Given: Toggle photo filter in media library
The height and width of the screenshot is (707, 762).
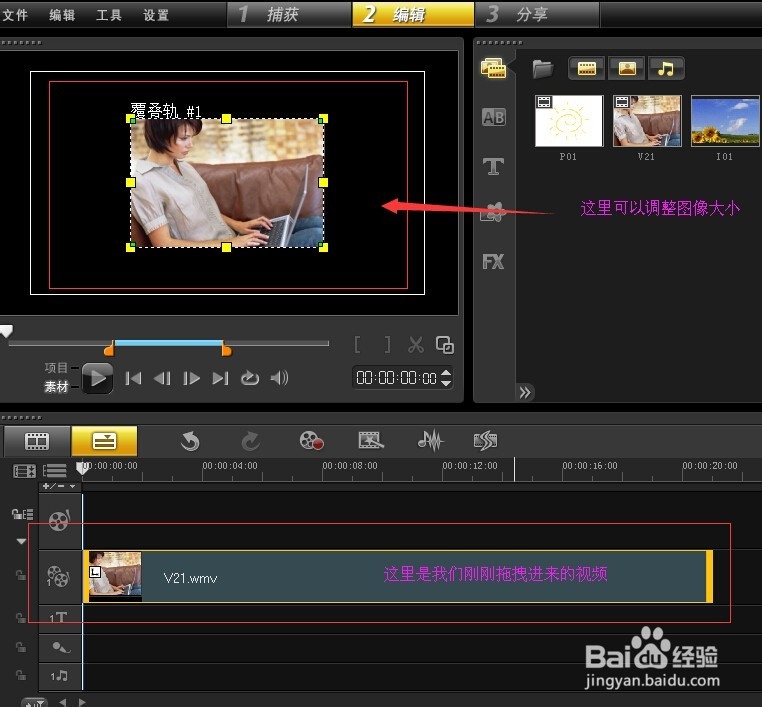Looking at the screenshot, I should [627, 69].
